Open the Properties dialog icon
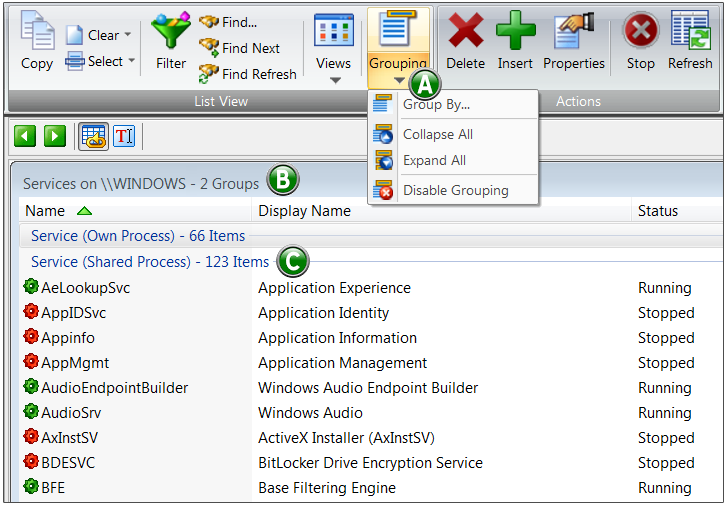Image resolution: width=728 pixels, height=507 pixels. pos(574,32)
